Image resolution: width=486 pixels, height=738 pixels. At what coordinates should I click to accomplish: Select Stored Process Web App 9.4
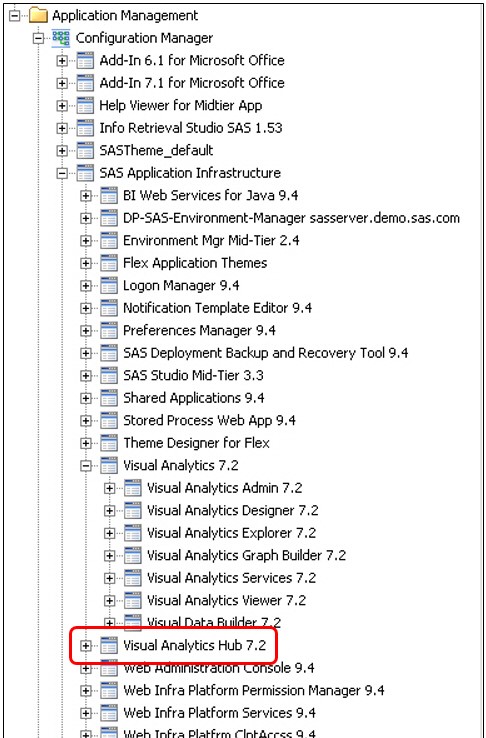pyautogui.click(x=209, y=421)
